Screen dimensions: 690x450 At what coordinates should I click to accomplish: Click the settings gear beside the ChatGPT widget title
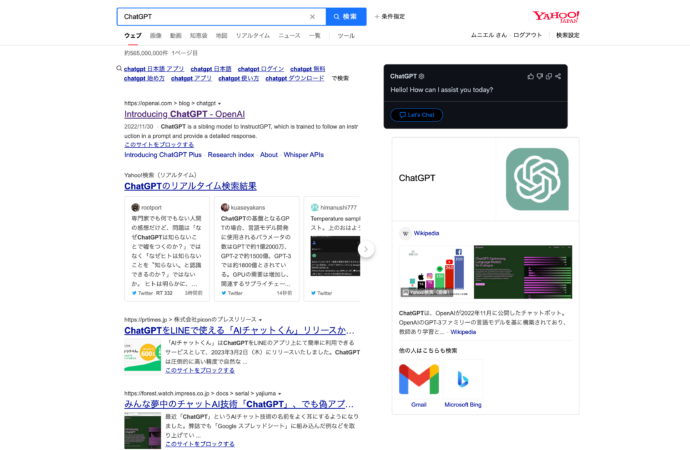tap(422, 77)
